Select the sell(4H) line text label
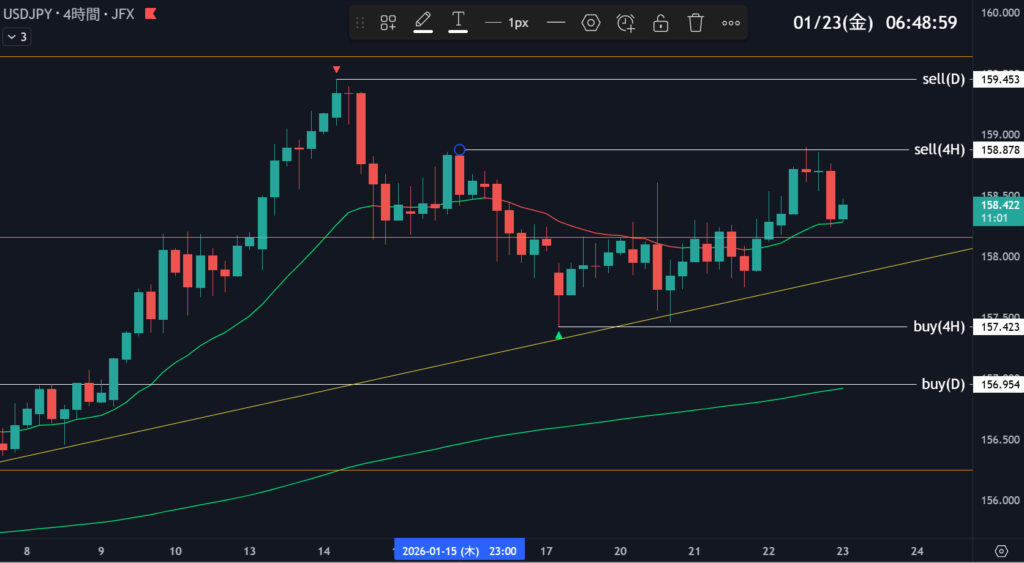 (x=938, y=150)
